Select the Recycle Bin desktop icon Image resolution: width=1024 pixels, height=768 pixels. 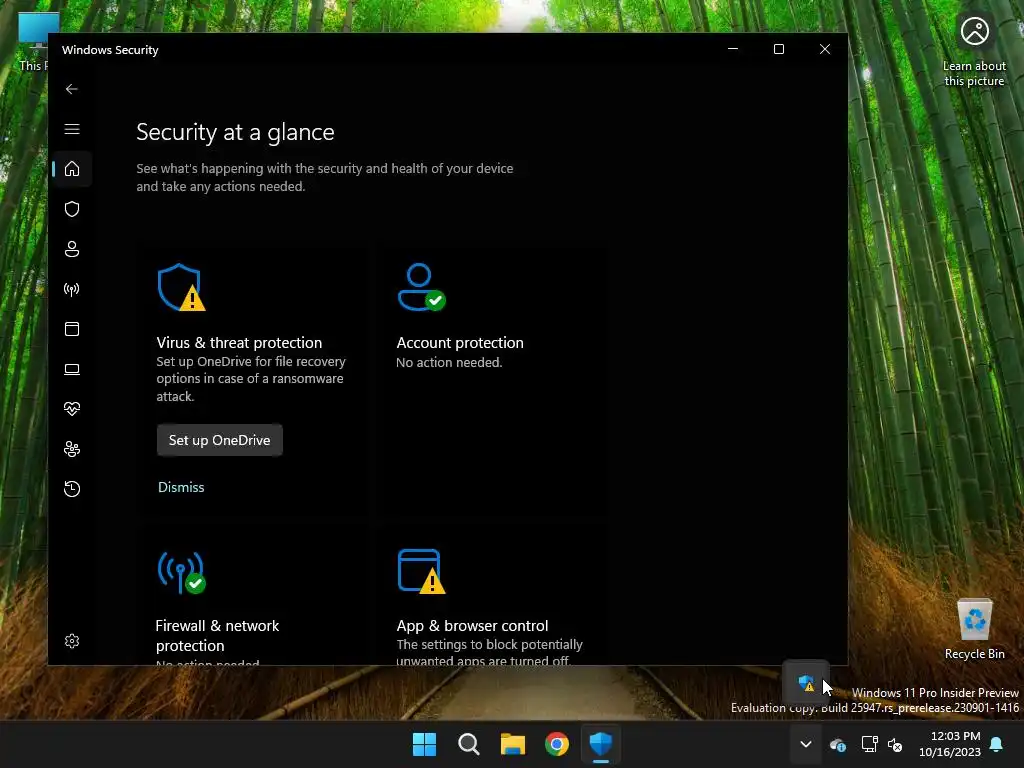[974, 629]
